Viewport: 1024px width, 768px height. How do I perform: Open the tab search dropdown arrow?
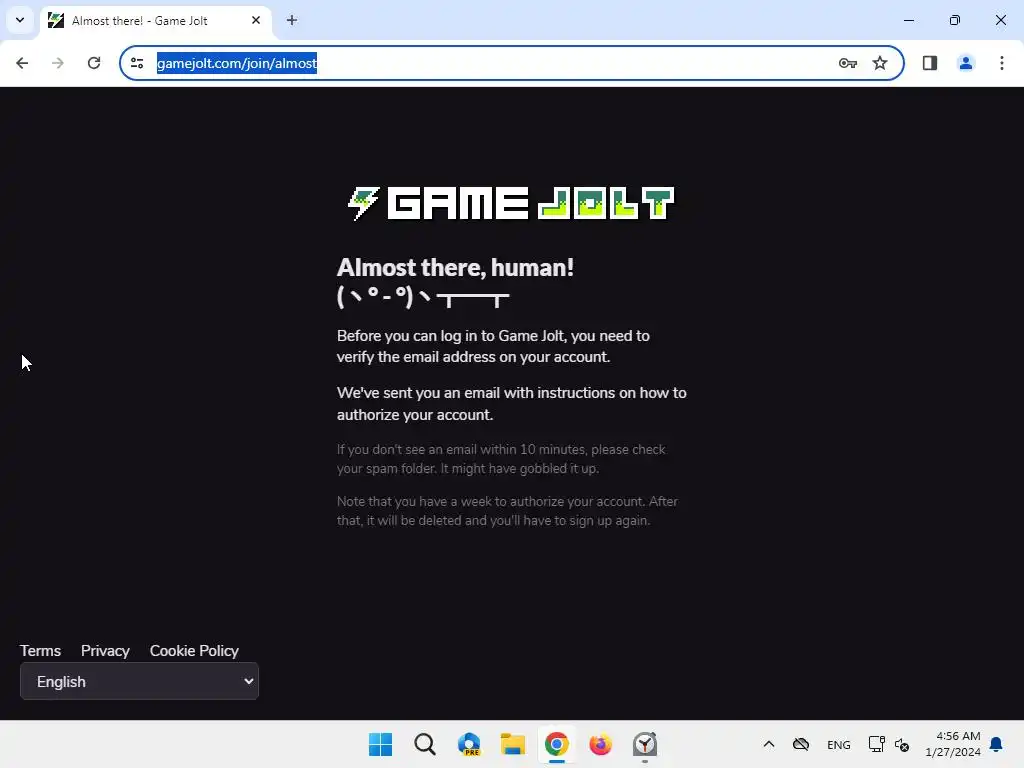20,20
